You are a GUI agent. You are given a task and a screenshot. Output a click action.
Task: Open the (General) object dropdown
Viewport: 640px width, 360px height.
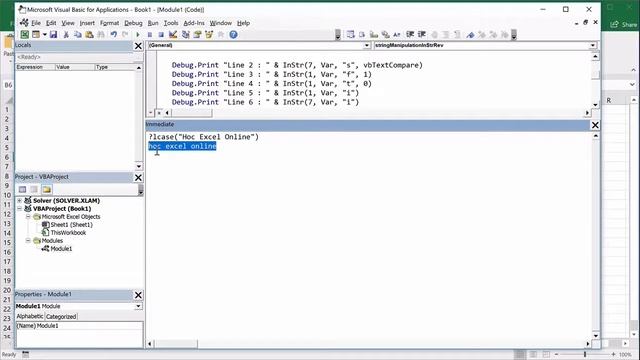[x=367, y=45]
